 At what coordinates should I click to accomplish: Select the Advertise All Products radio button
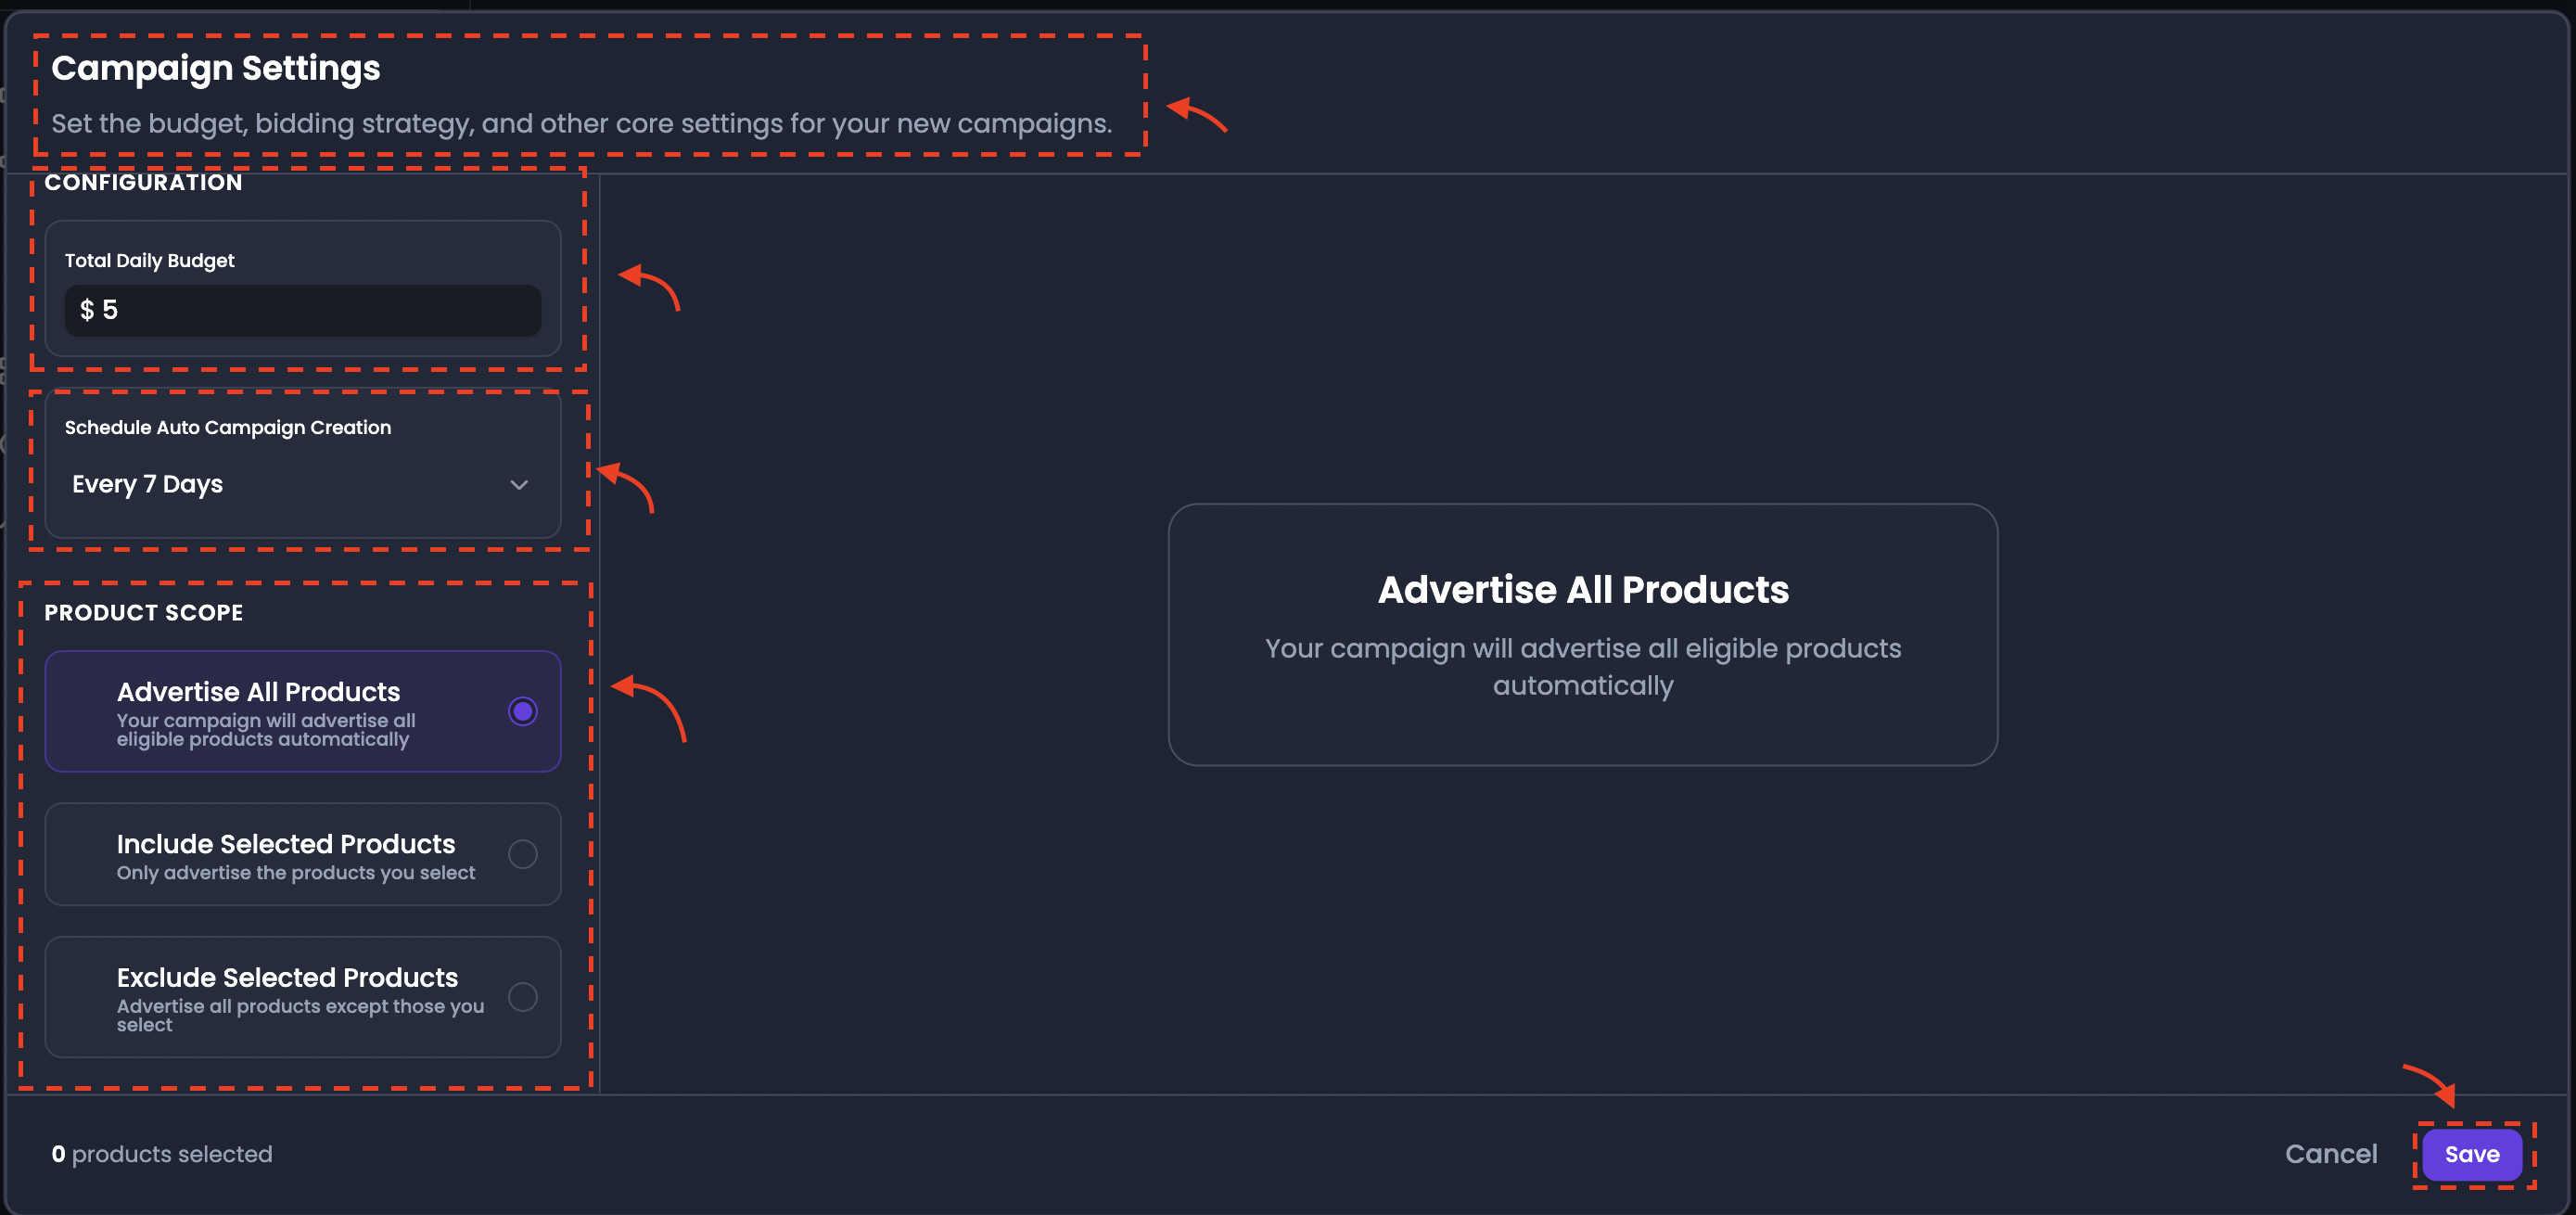pos(523,712)
